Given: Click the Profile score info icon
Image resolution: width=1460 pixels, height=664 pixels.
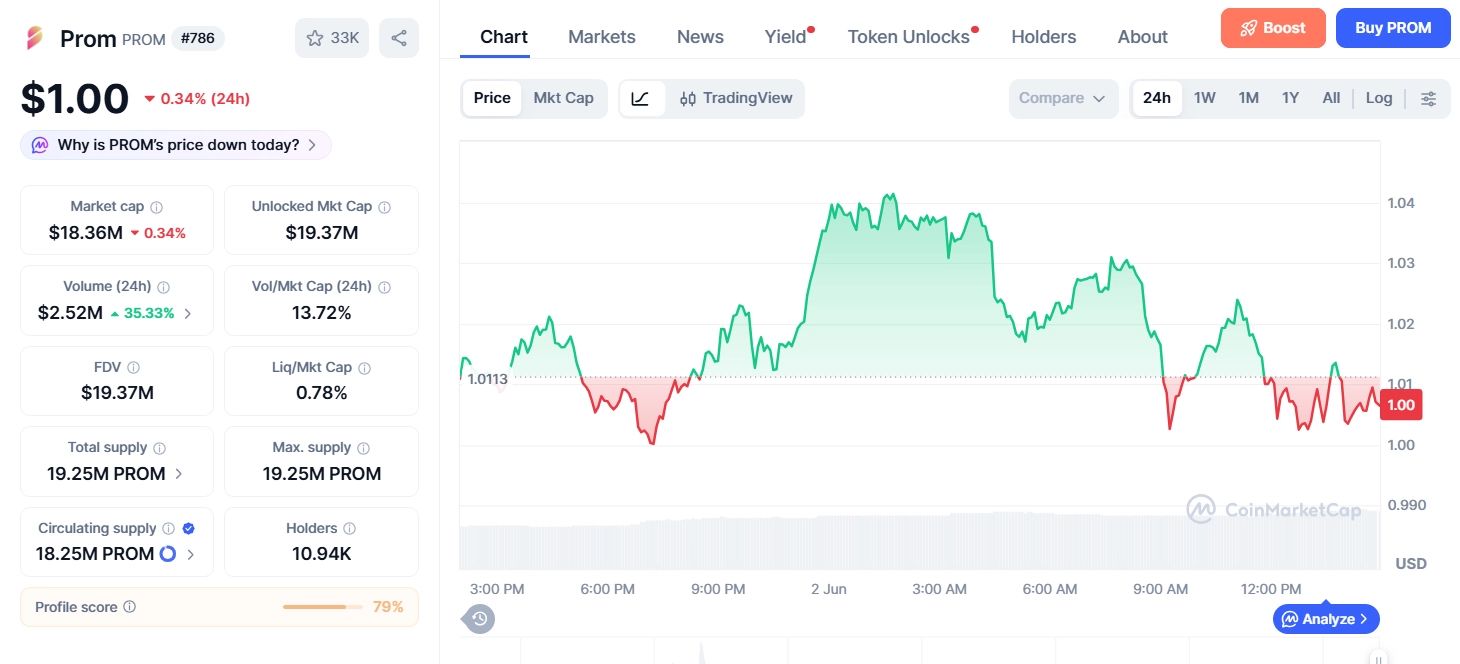Looking at the screenshot, I should point(129,607).
